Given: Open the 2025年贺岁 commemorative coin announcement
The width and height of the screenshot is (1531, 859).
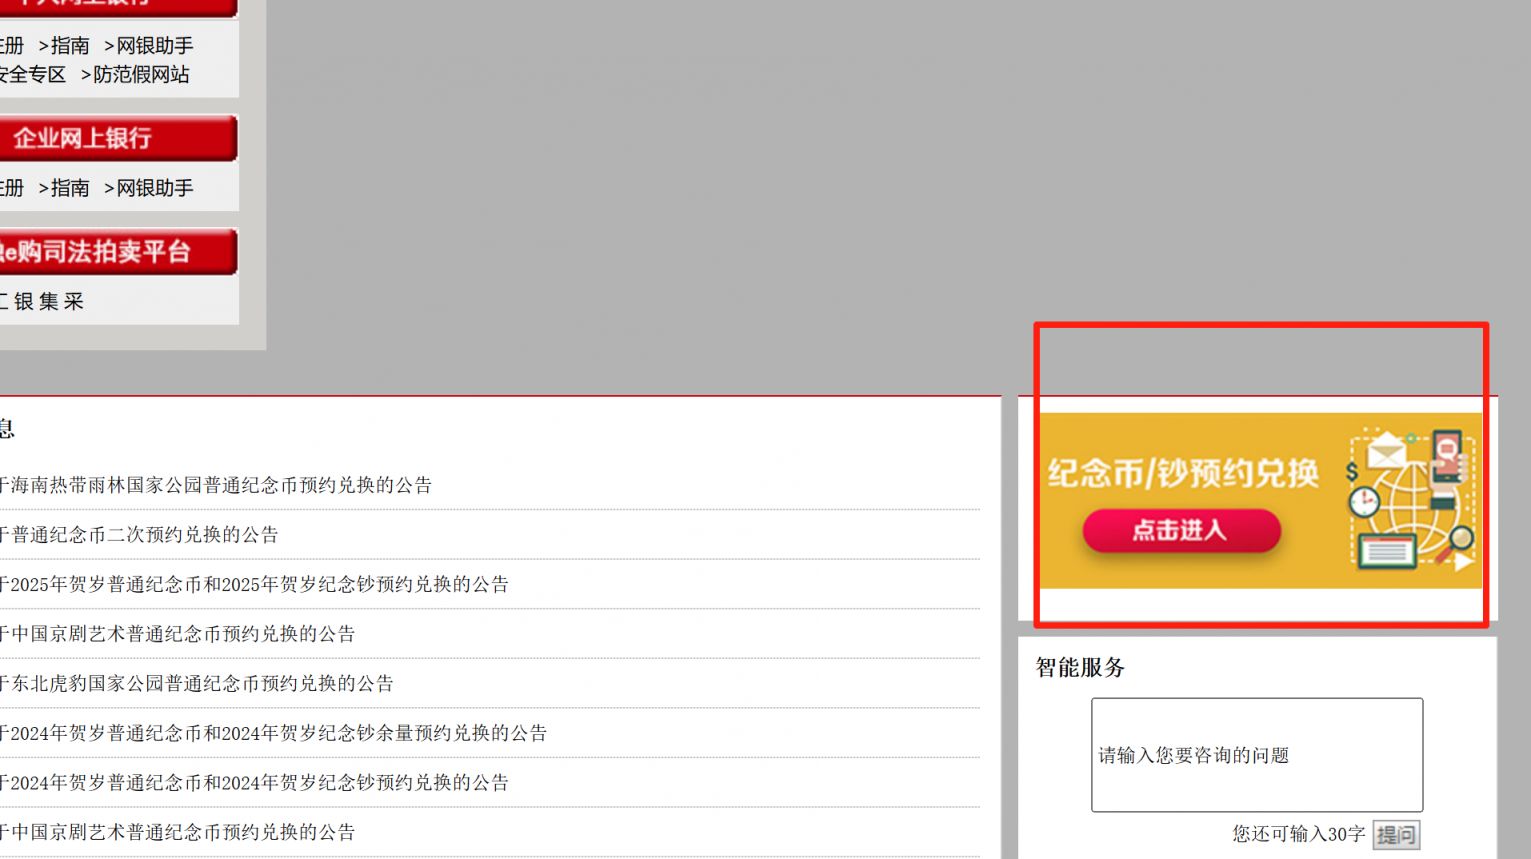Looking at the screenshot, I should pos(255,584).
